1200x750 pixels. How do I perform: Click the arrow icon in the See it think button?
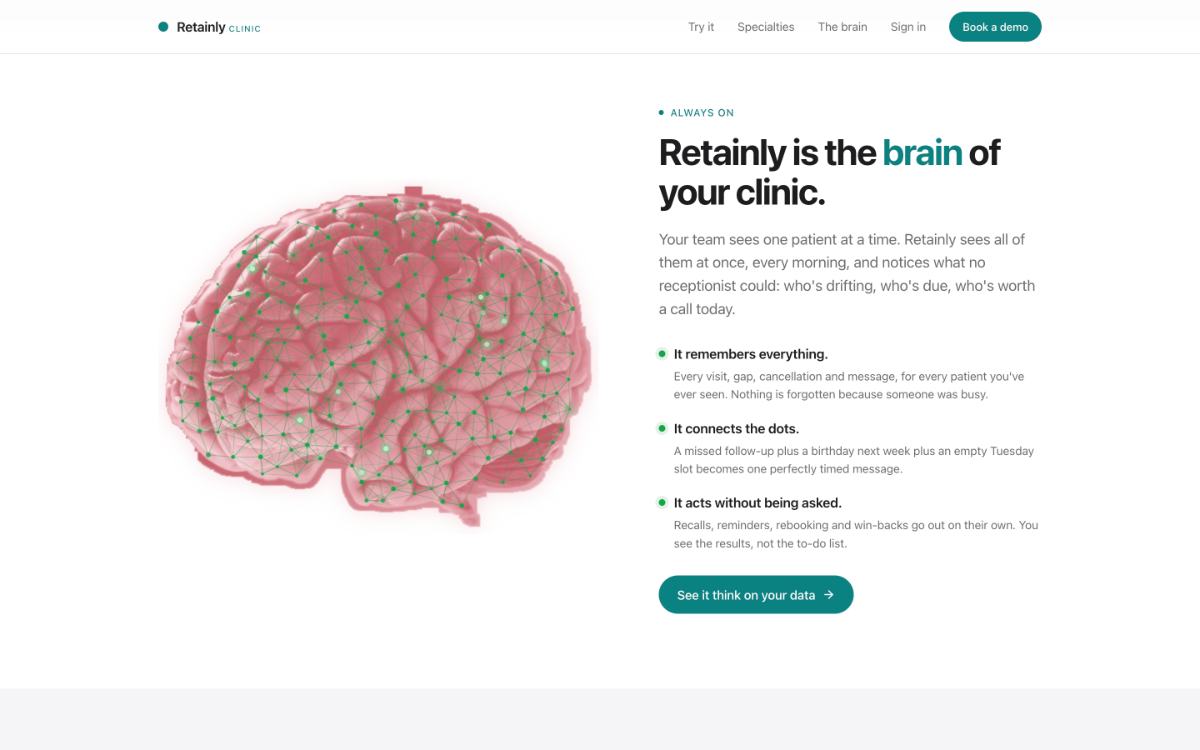click(829, 595)
